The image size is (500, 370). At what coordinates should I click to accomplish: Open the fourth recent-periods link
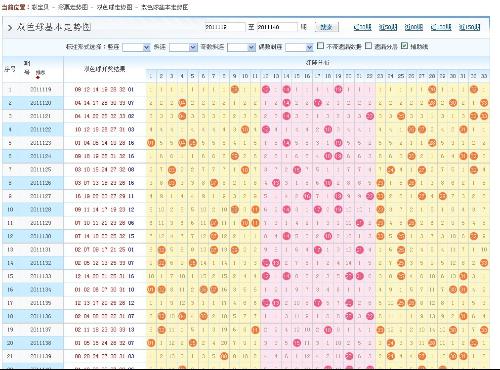[441, 27]
